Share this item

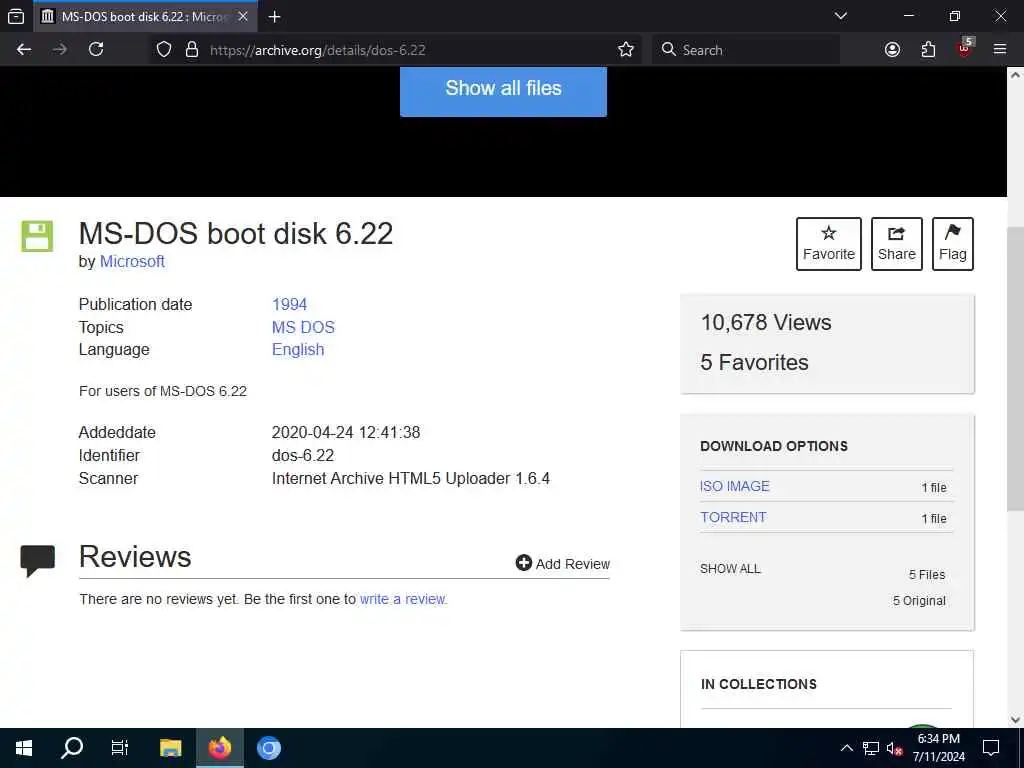897,244
